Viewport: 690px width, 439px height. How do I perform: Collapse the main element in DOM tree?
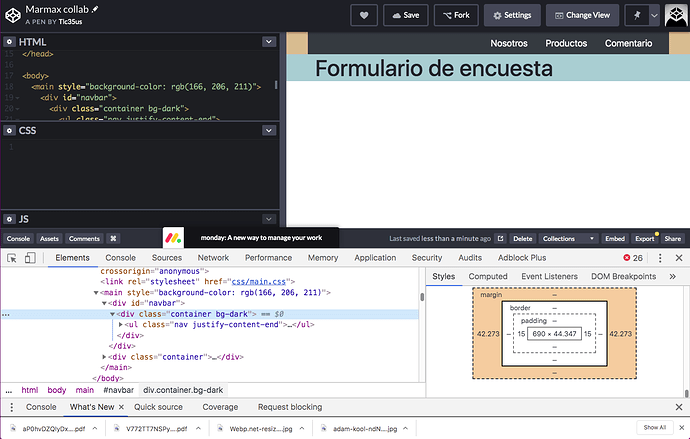point(97,293)
